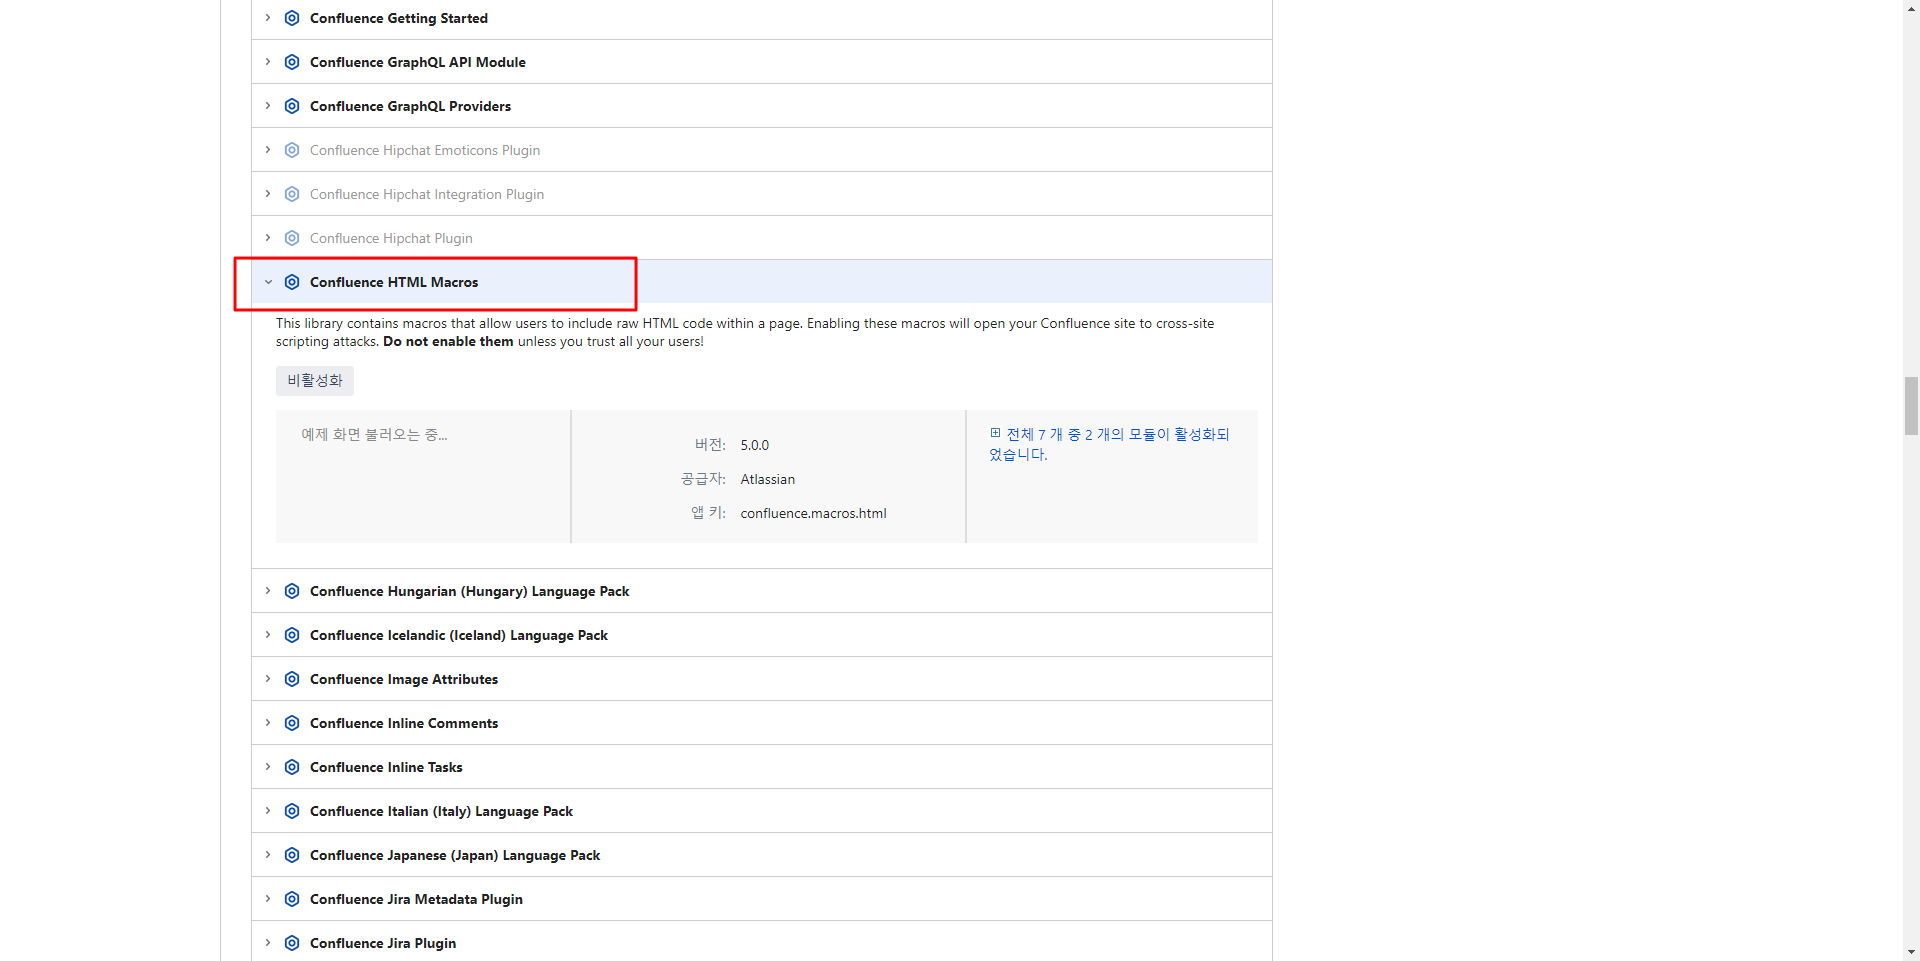The width and height of the screenshot is (1920, 961).
Task: Expand Confluence Inline Comments chevron
Action: click(x=268, y=723)
